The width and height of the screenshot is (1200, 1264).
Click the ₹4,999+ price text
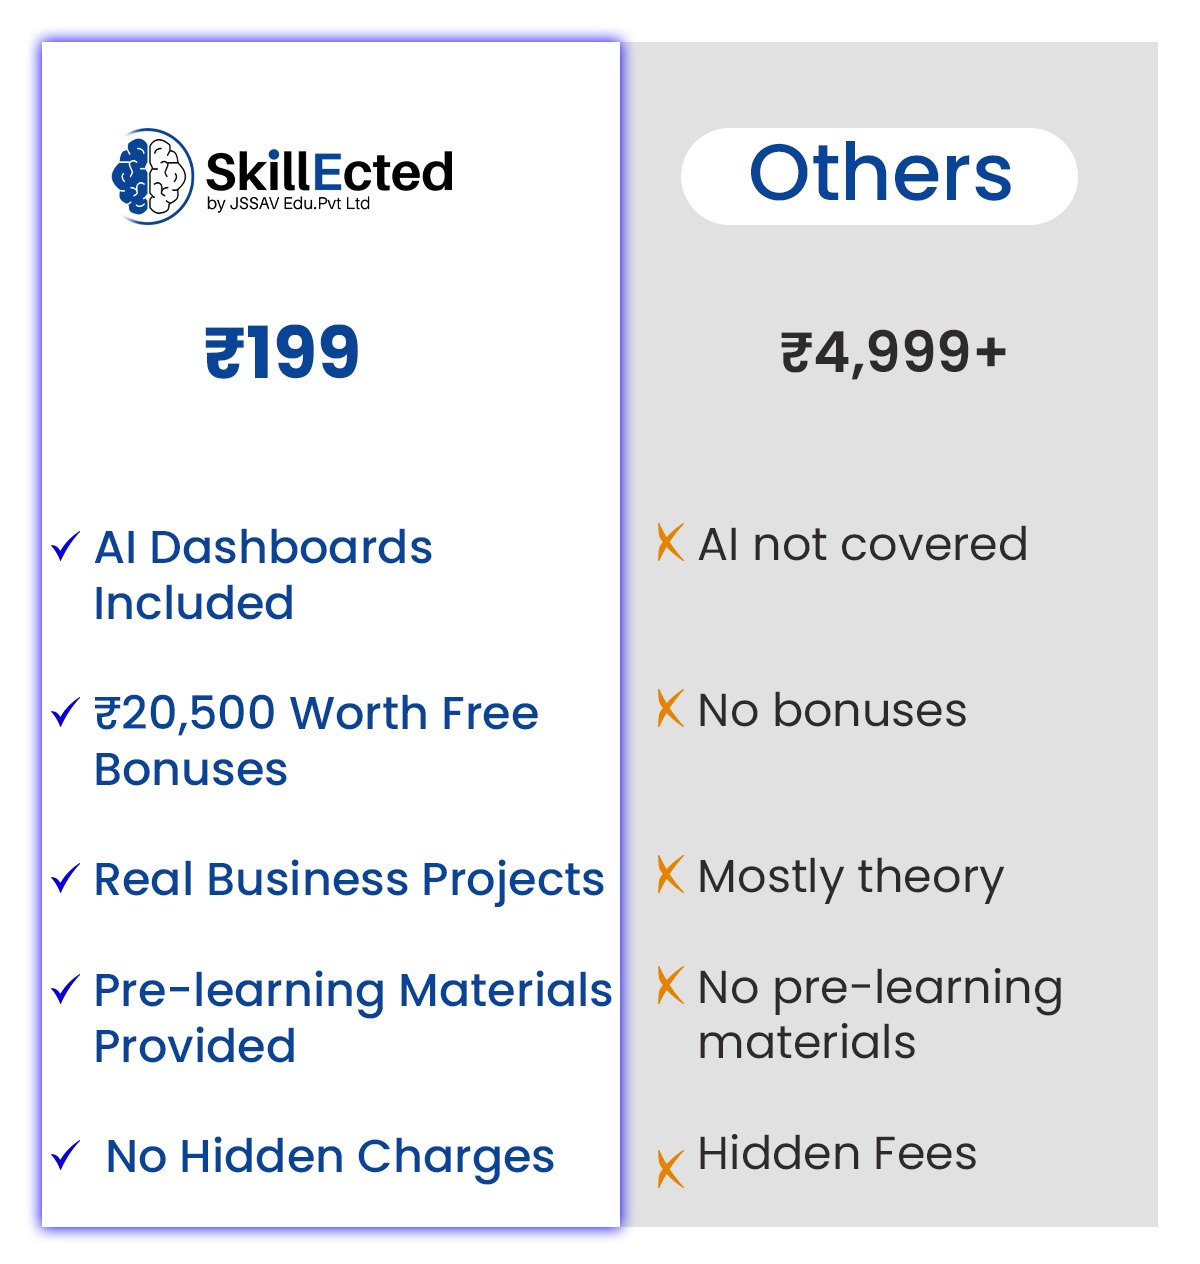[x=893, y=352]
